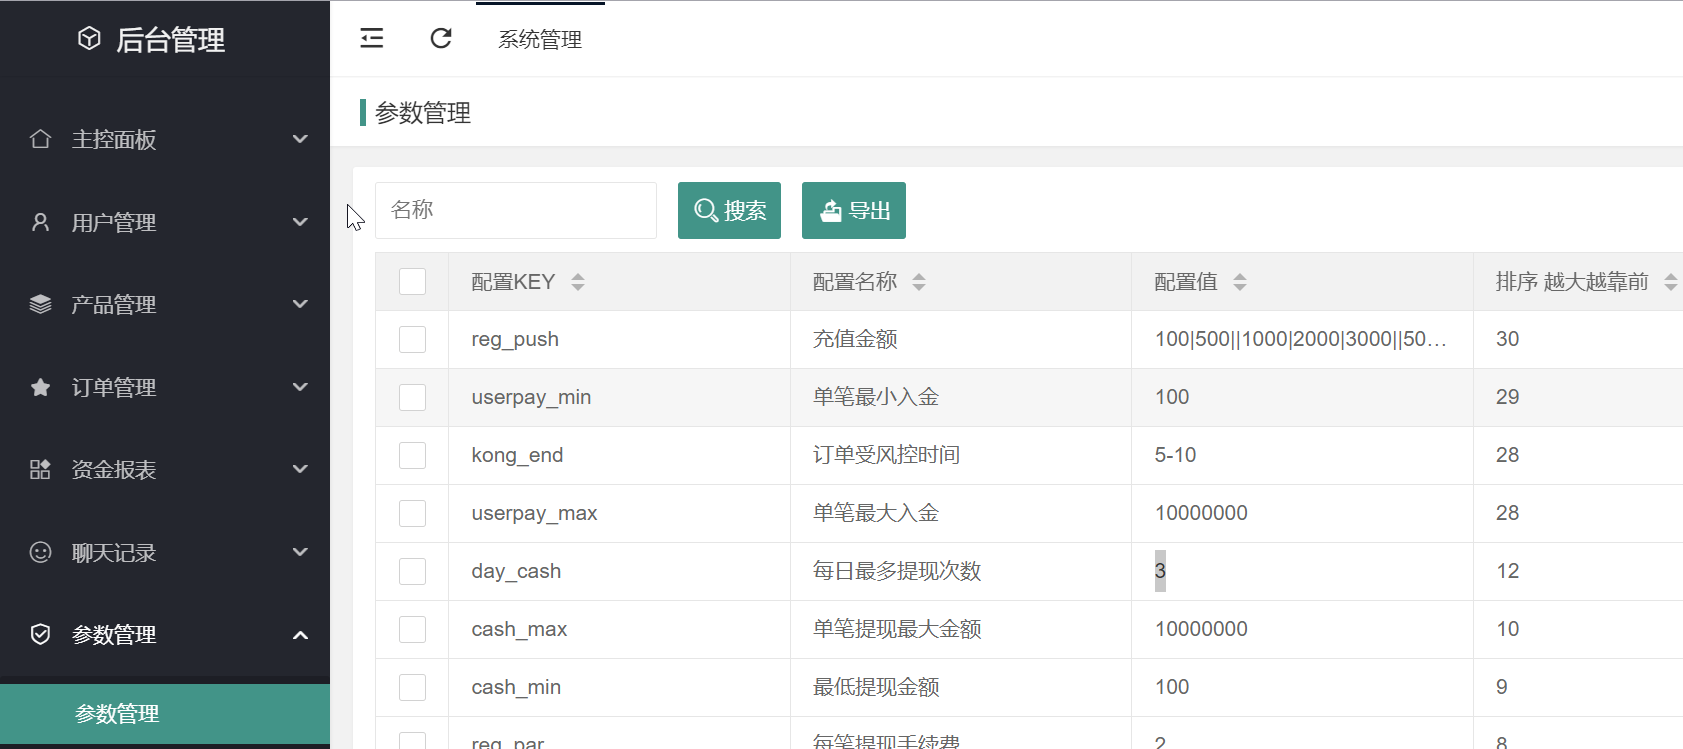Open the 用户管理 sidebar menu
Screen dimensions: 1683x749
point(165,222)
